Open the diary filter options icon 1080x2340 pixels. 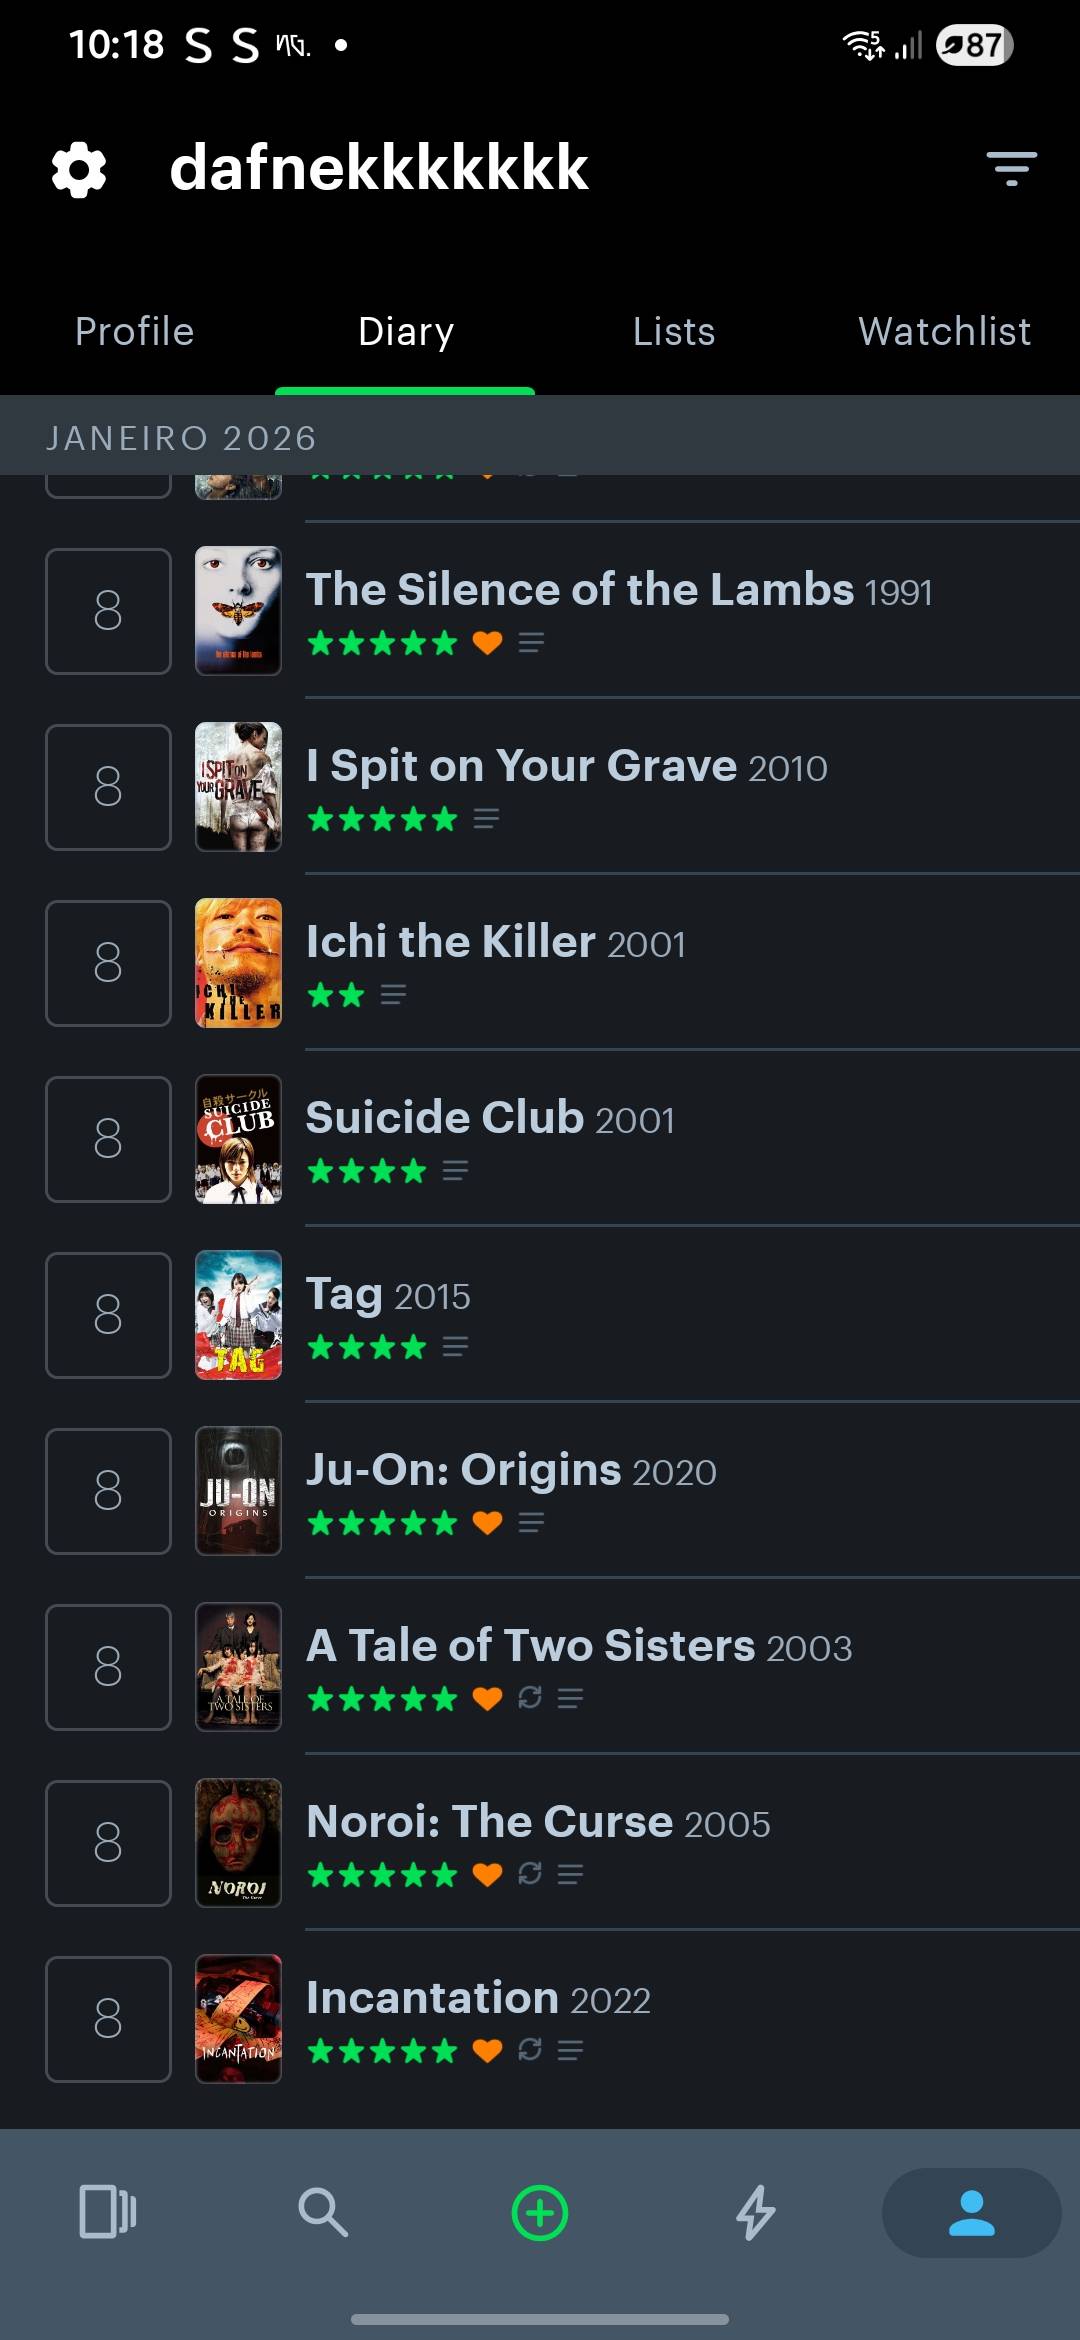1011,169
